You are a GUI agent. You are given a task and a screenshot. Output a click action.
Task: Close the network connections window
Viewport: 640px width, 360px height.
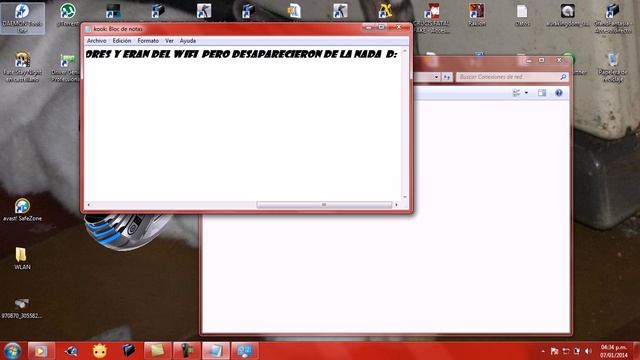pyautogui.click(x=559, y=60)
